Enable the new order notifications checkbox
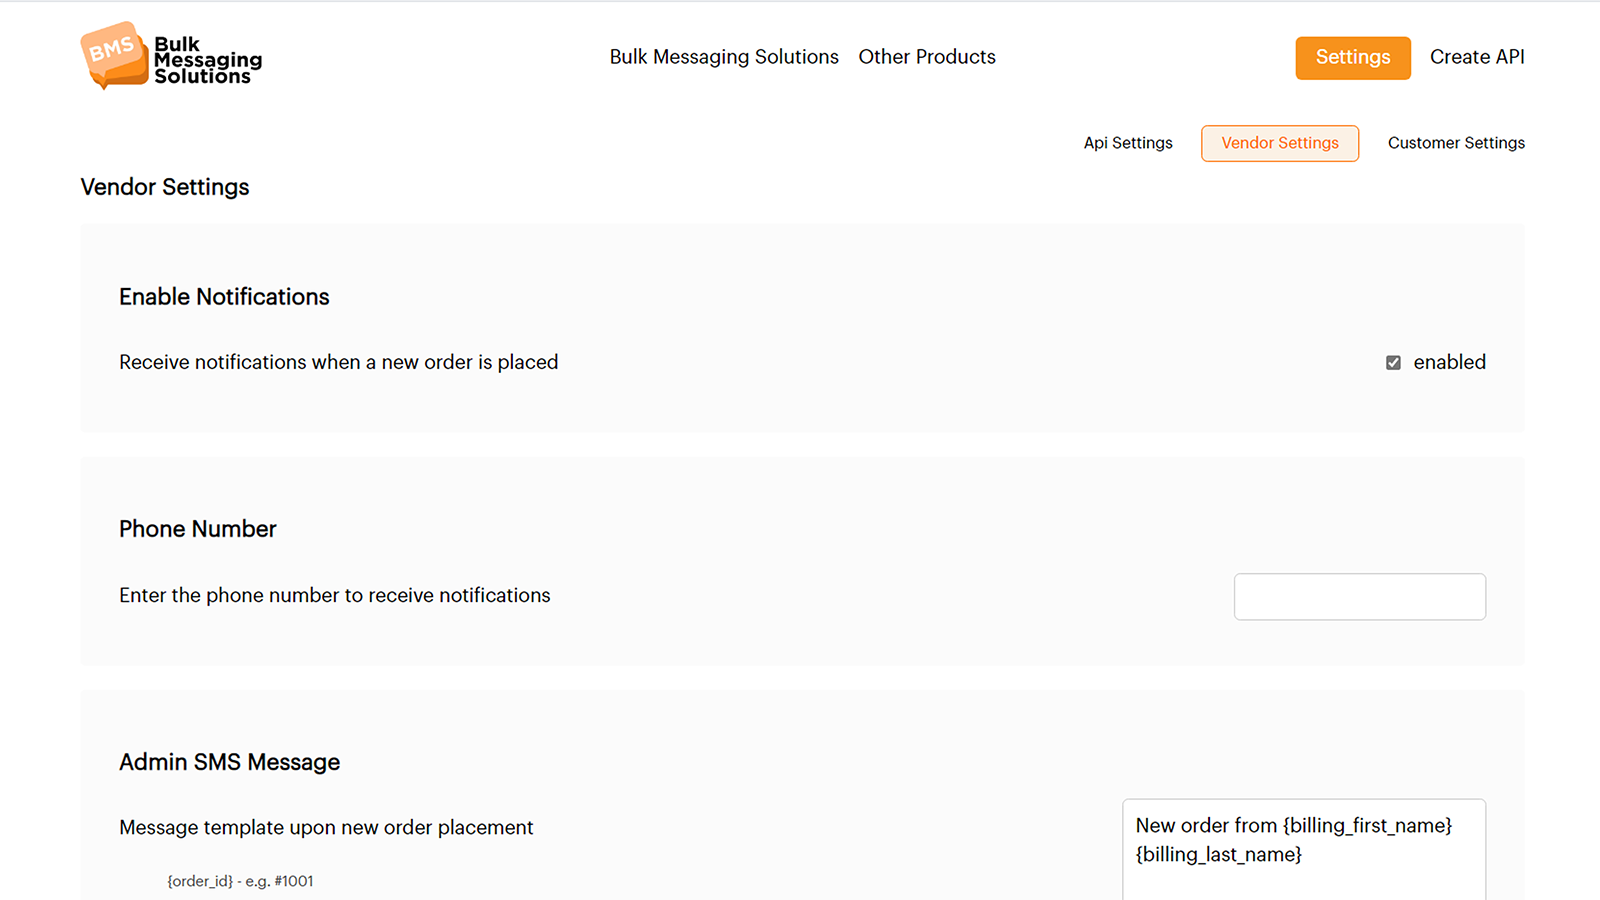1600x900 pixels. (1393, 362)
